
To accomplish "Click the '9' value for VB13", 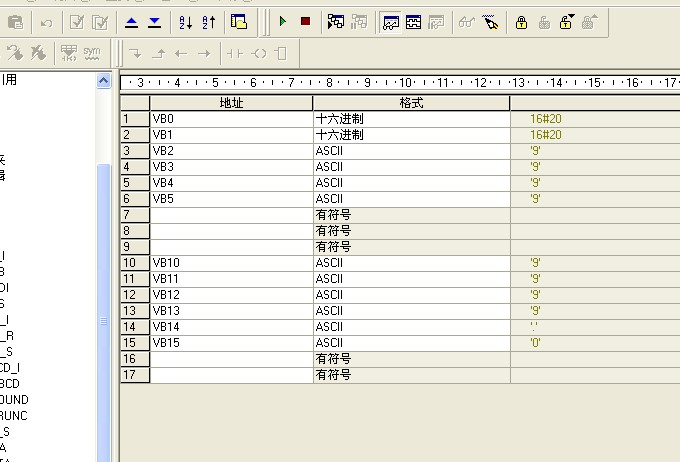I will point(535,311).
